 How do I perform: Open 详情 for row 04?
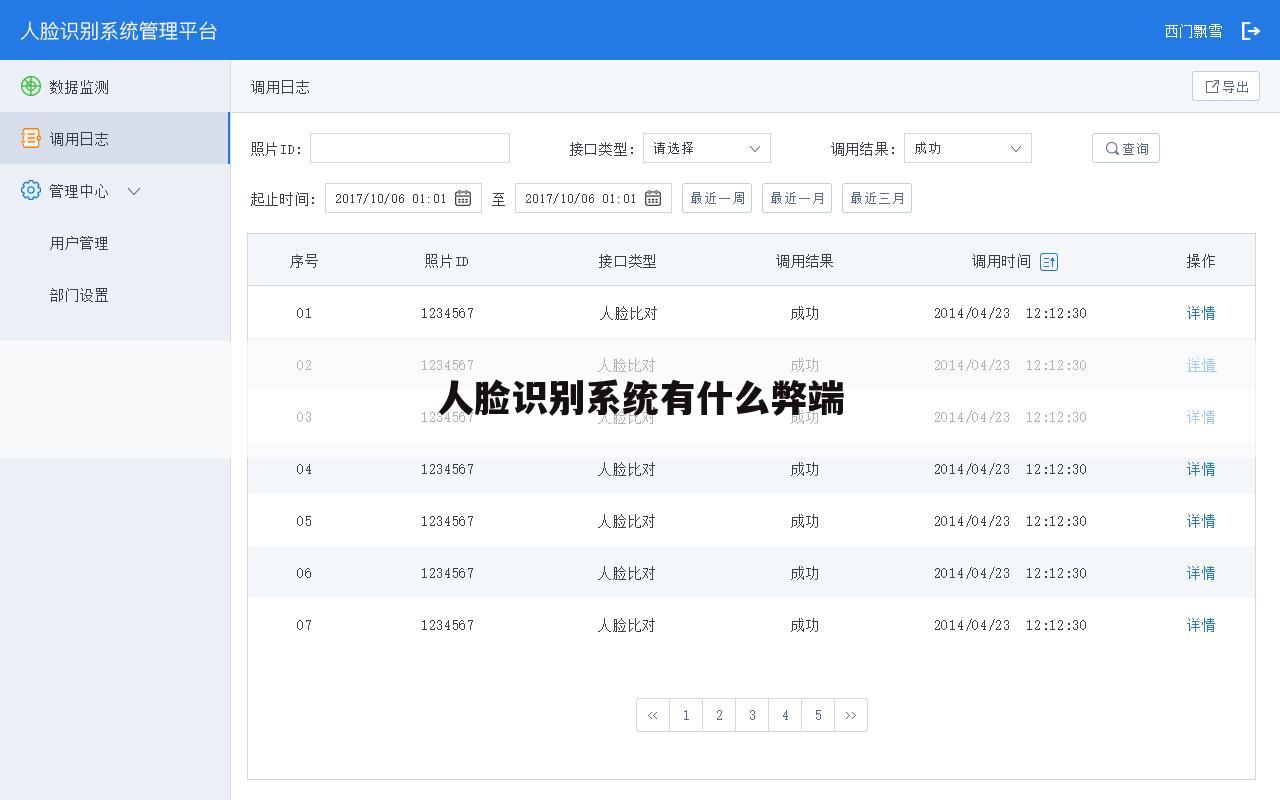point(1201,469)
